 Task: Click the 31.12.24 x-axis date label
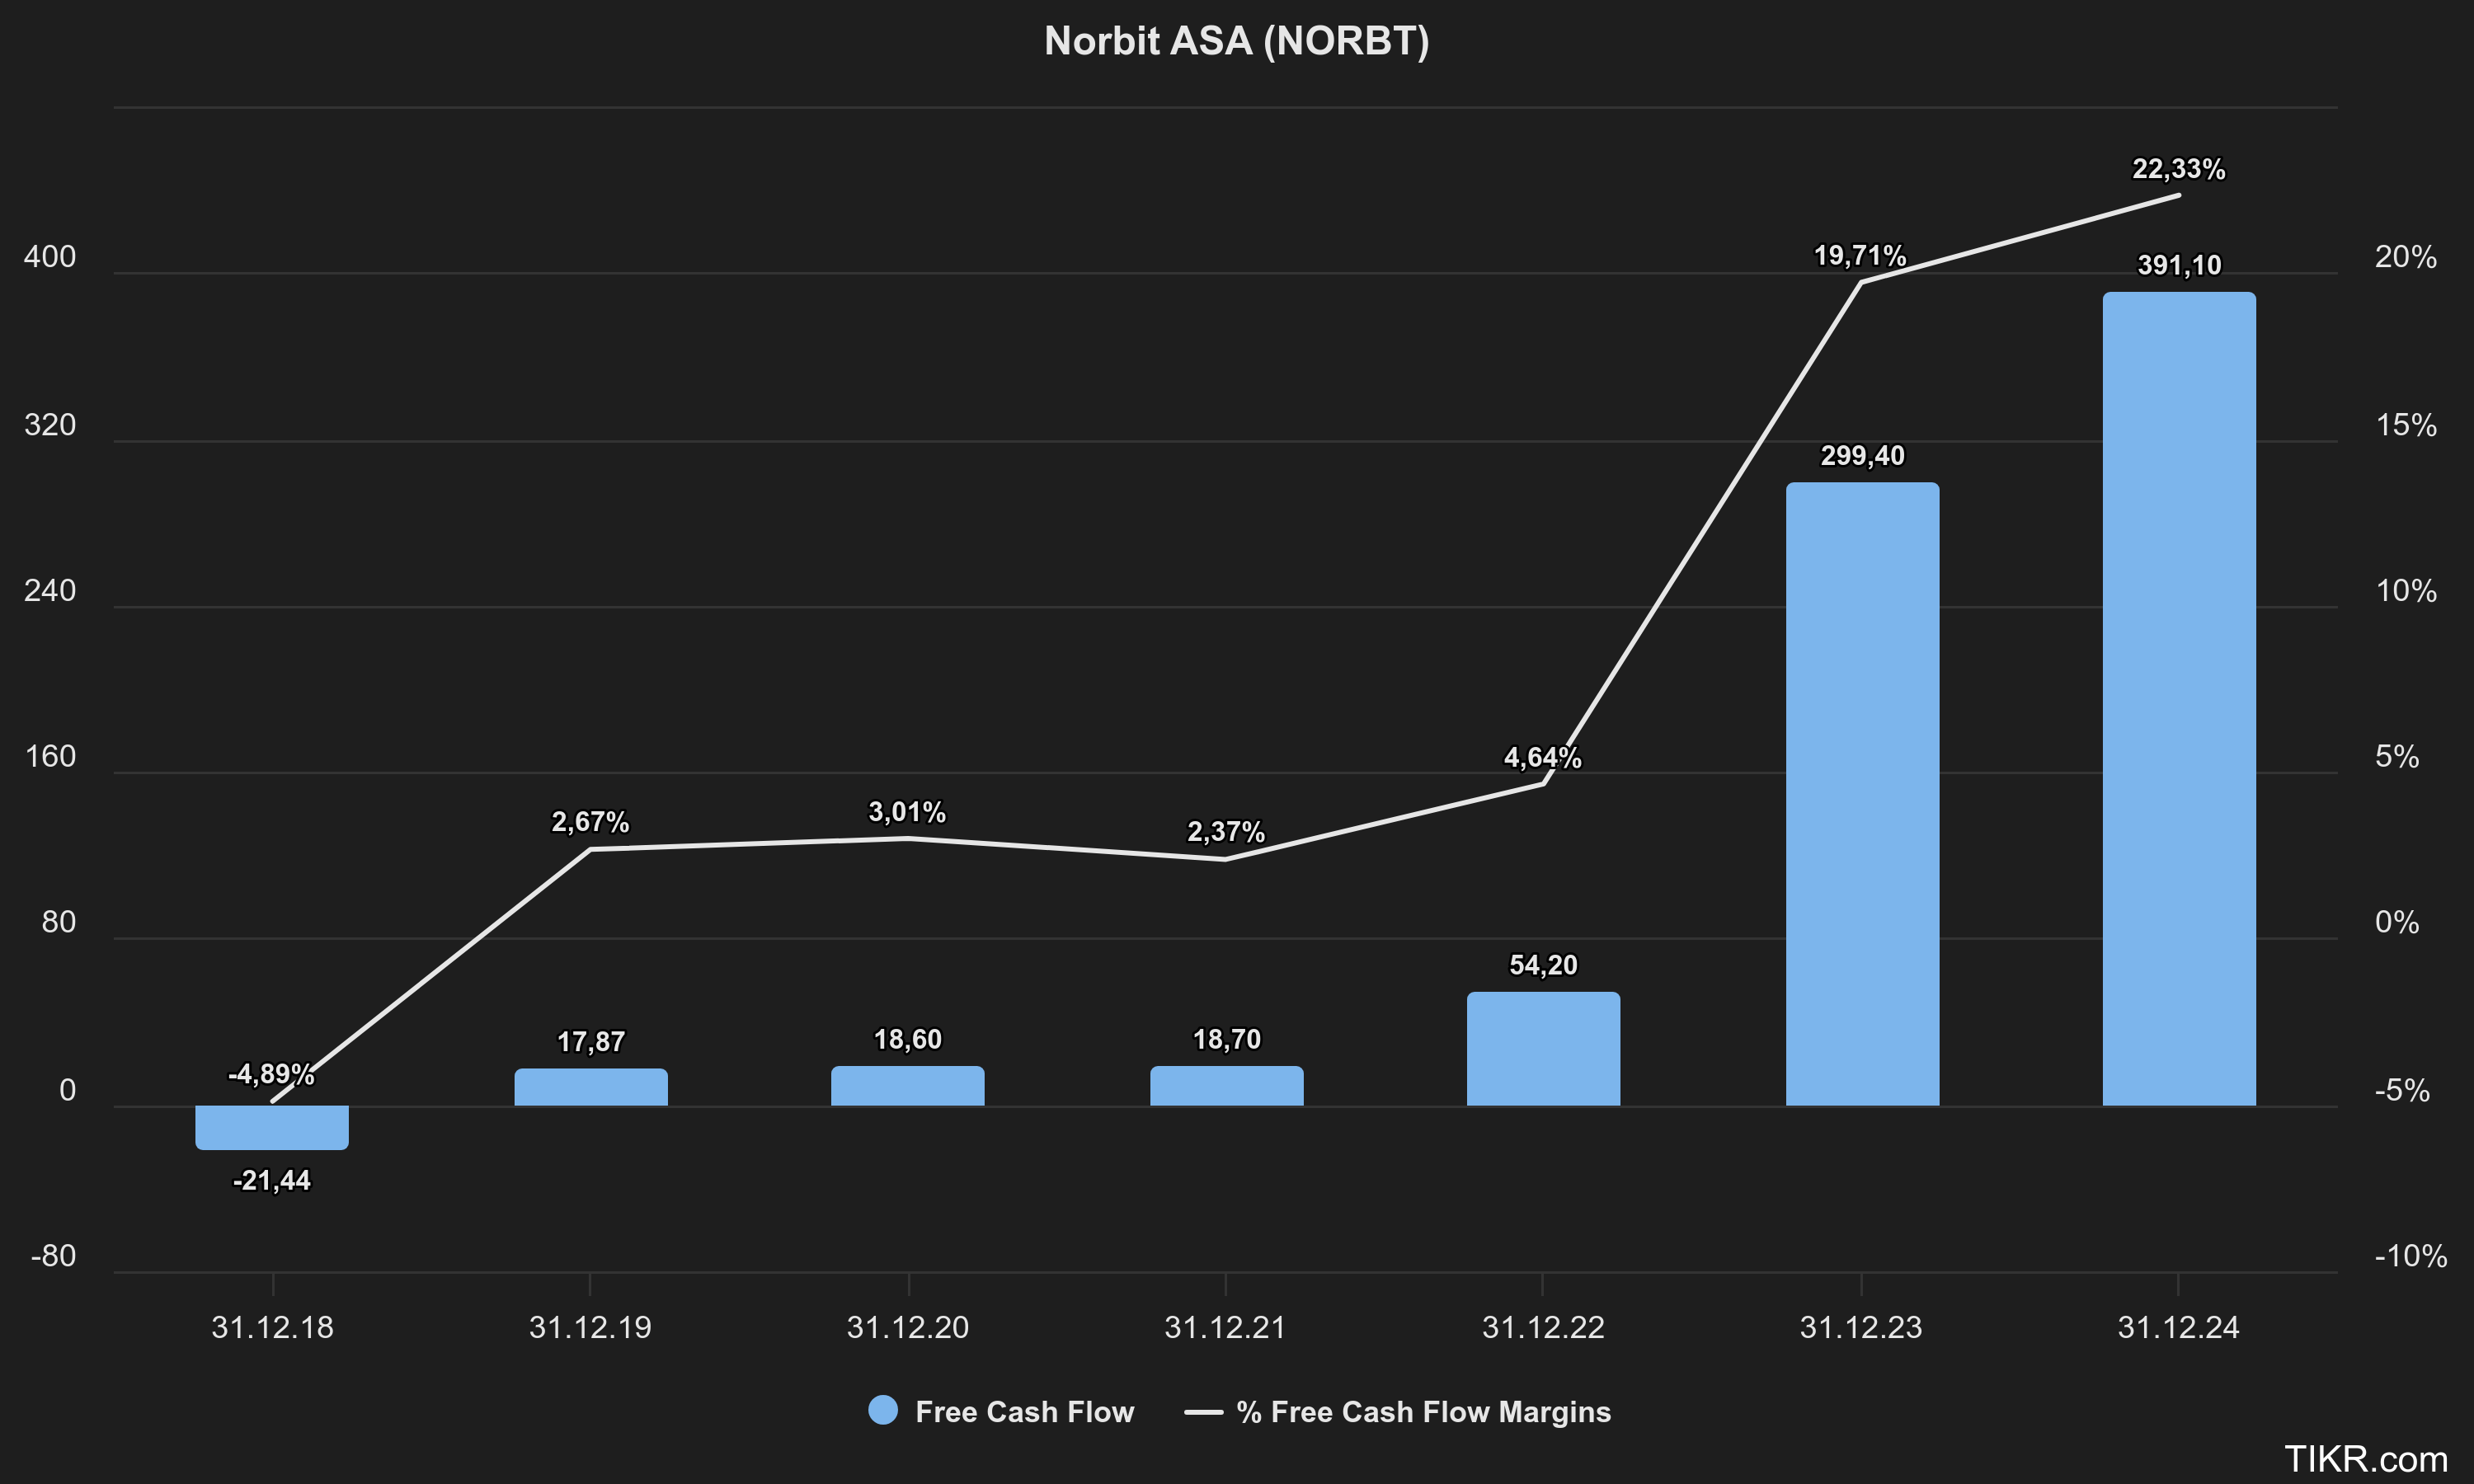click(x=2178, y=1327)
